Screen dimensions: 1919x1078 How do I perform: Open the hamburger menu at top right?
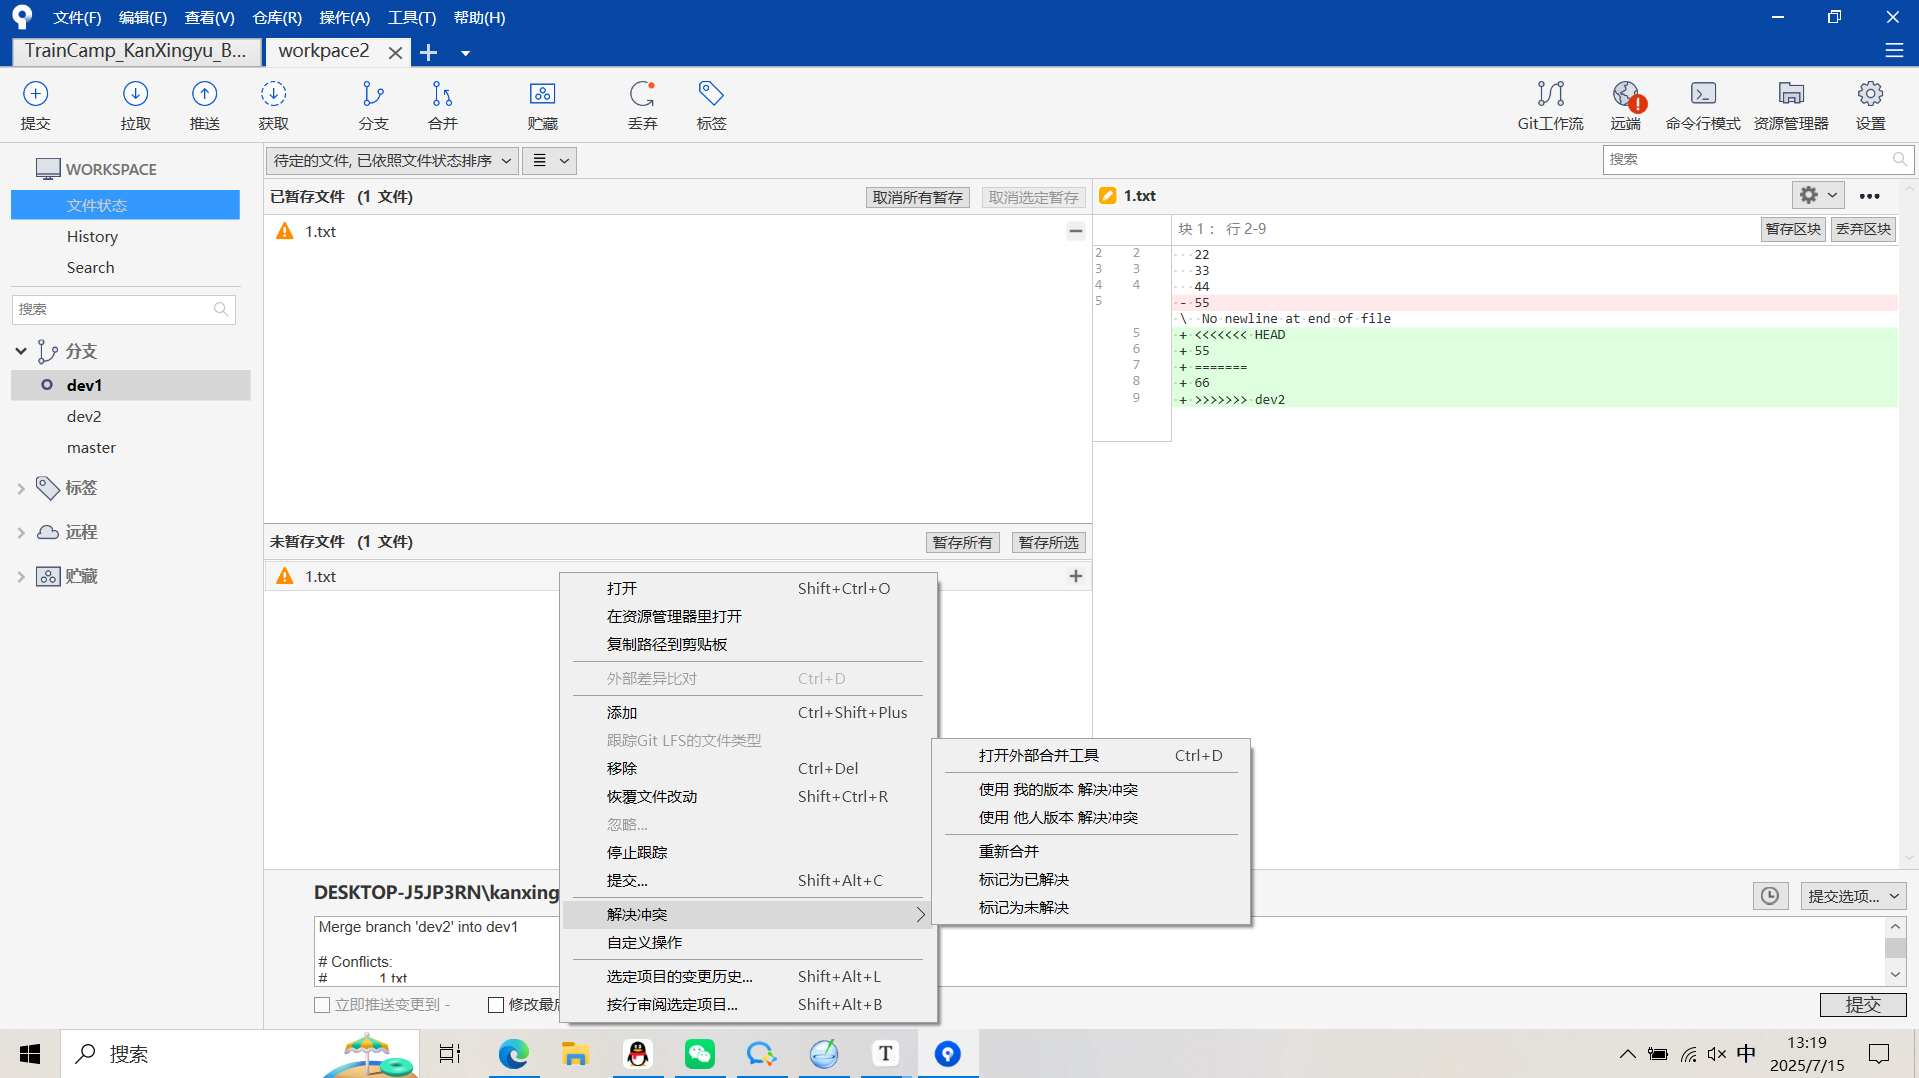tap(1894, 50)
